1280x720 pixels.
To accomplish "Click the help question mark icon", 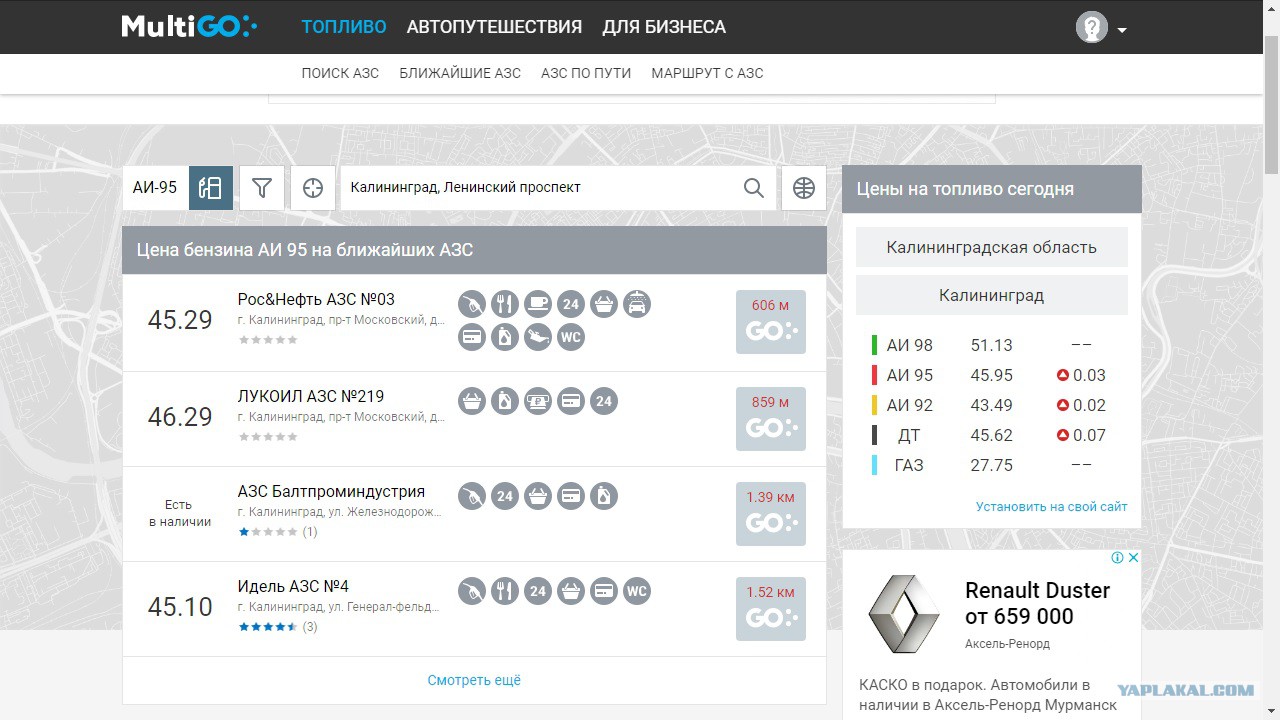I will pos(1092,27).
